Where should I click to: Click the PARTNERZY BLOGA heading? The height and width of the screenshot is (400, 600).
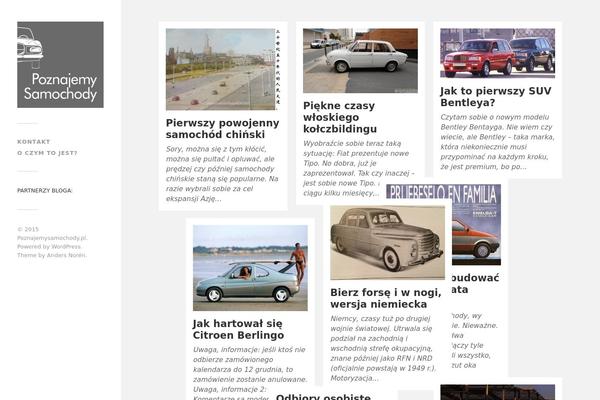click(x=45, y=190)
